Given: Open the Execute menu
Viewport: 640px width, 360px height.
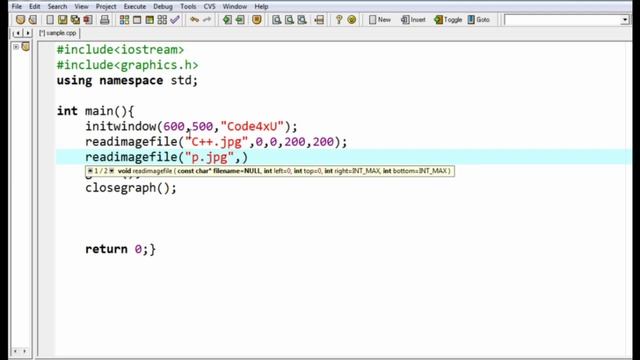Looking at the screenshot, I should 135,7.
